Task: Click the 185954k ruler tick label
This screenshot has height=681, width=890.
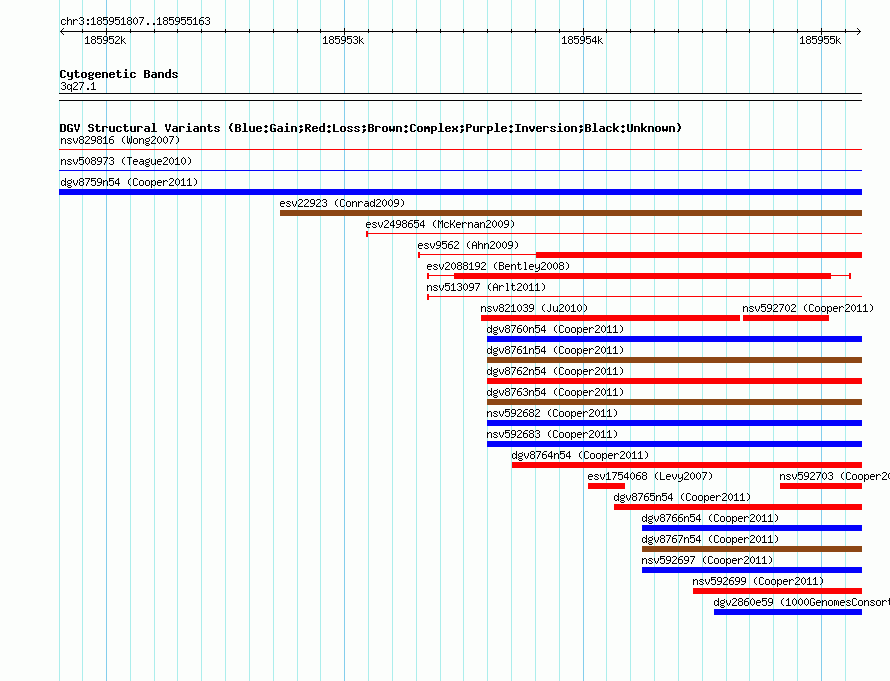Action: coord(582,40)
